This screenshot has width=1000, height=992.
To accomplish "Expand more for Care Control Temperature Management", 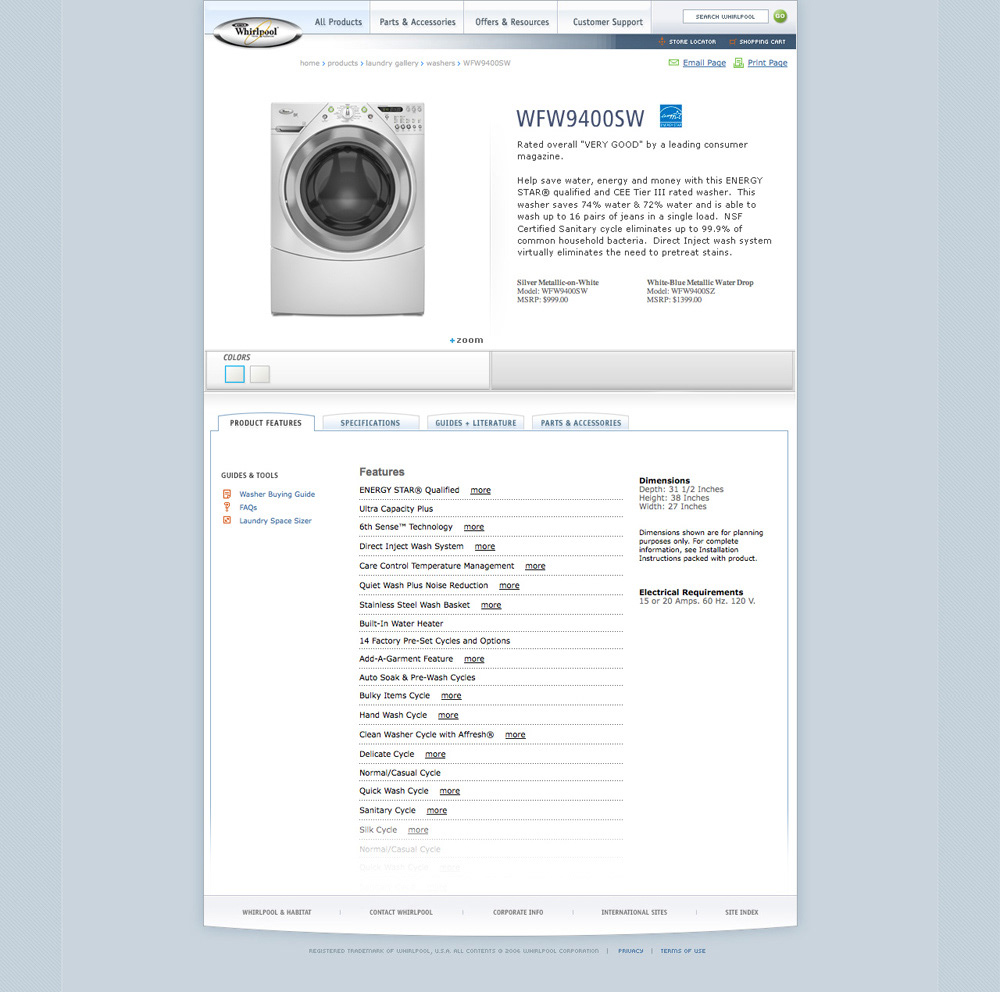I will pyautogui.click(x=535, y=566).
